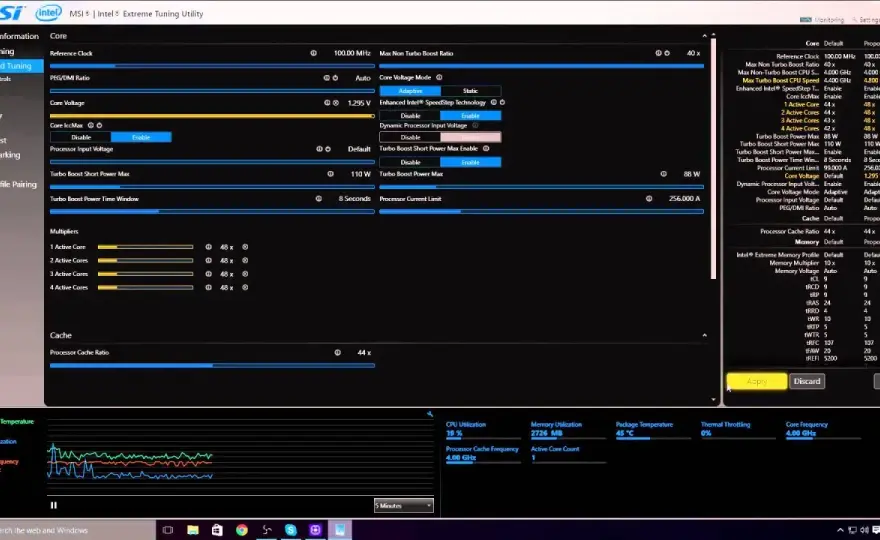Click the power icon next to Core IccMax
The image size is (880, 540).
(x=99, y=125)
